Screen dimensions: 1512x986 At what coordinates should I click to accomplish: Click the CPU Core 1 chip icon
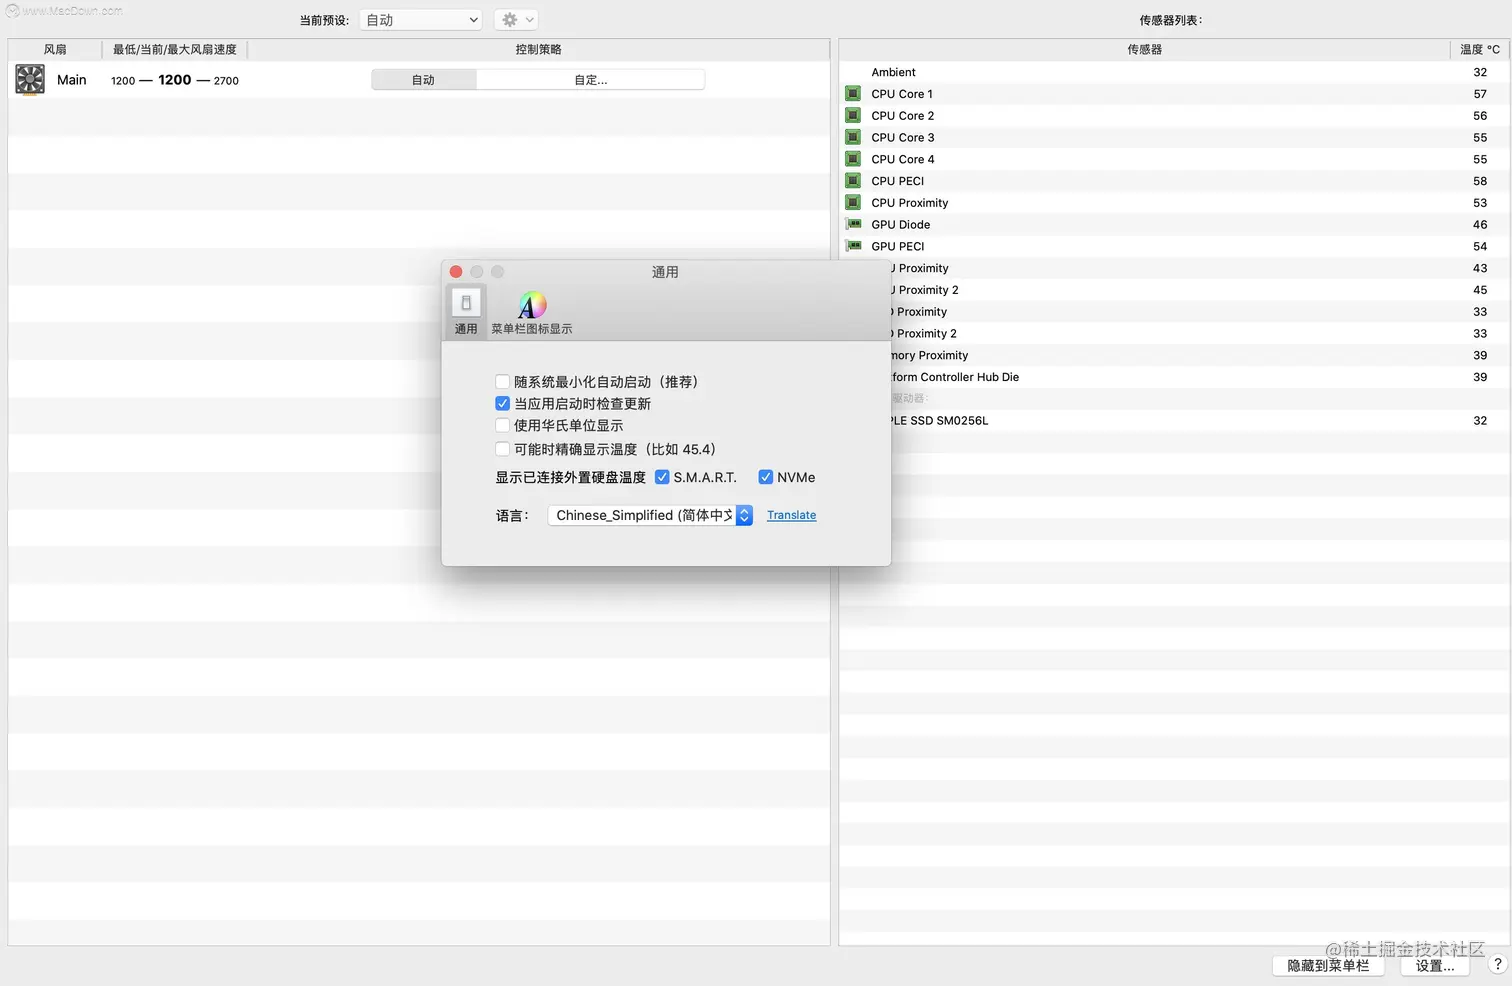tap(853, 93)
